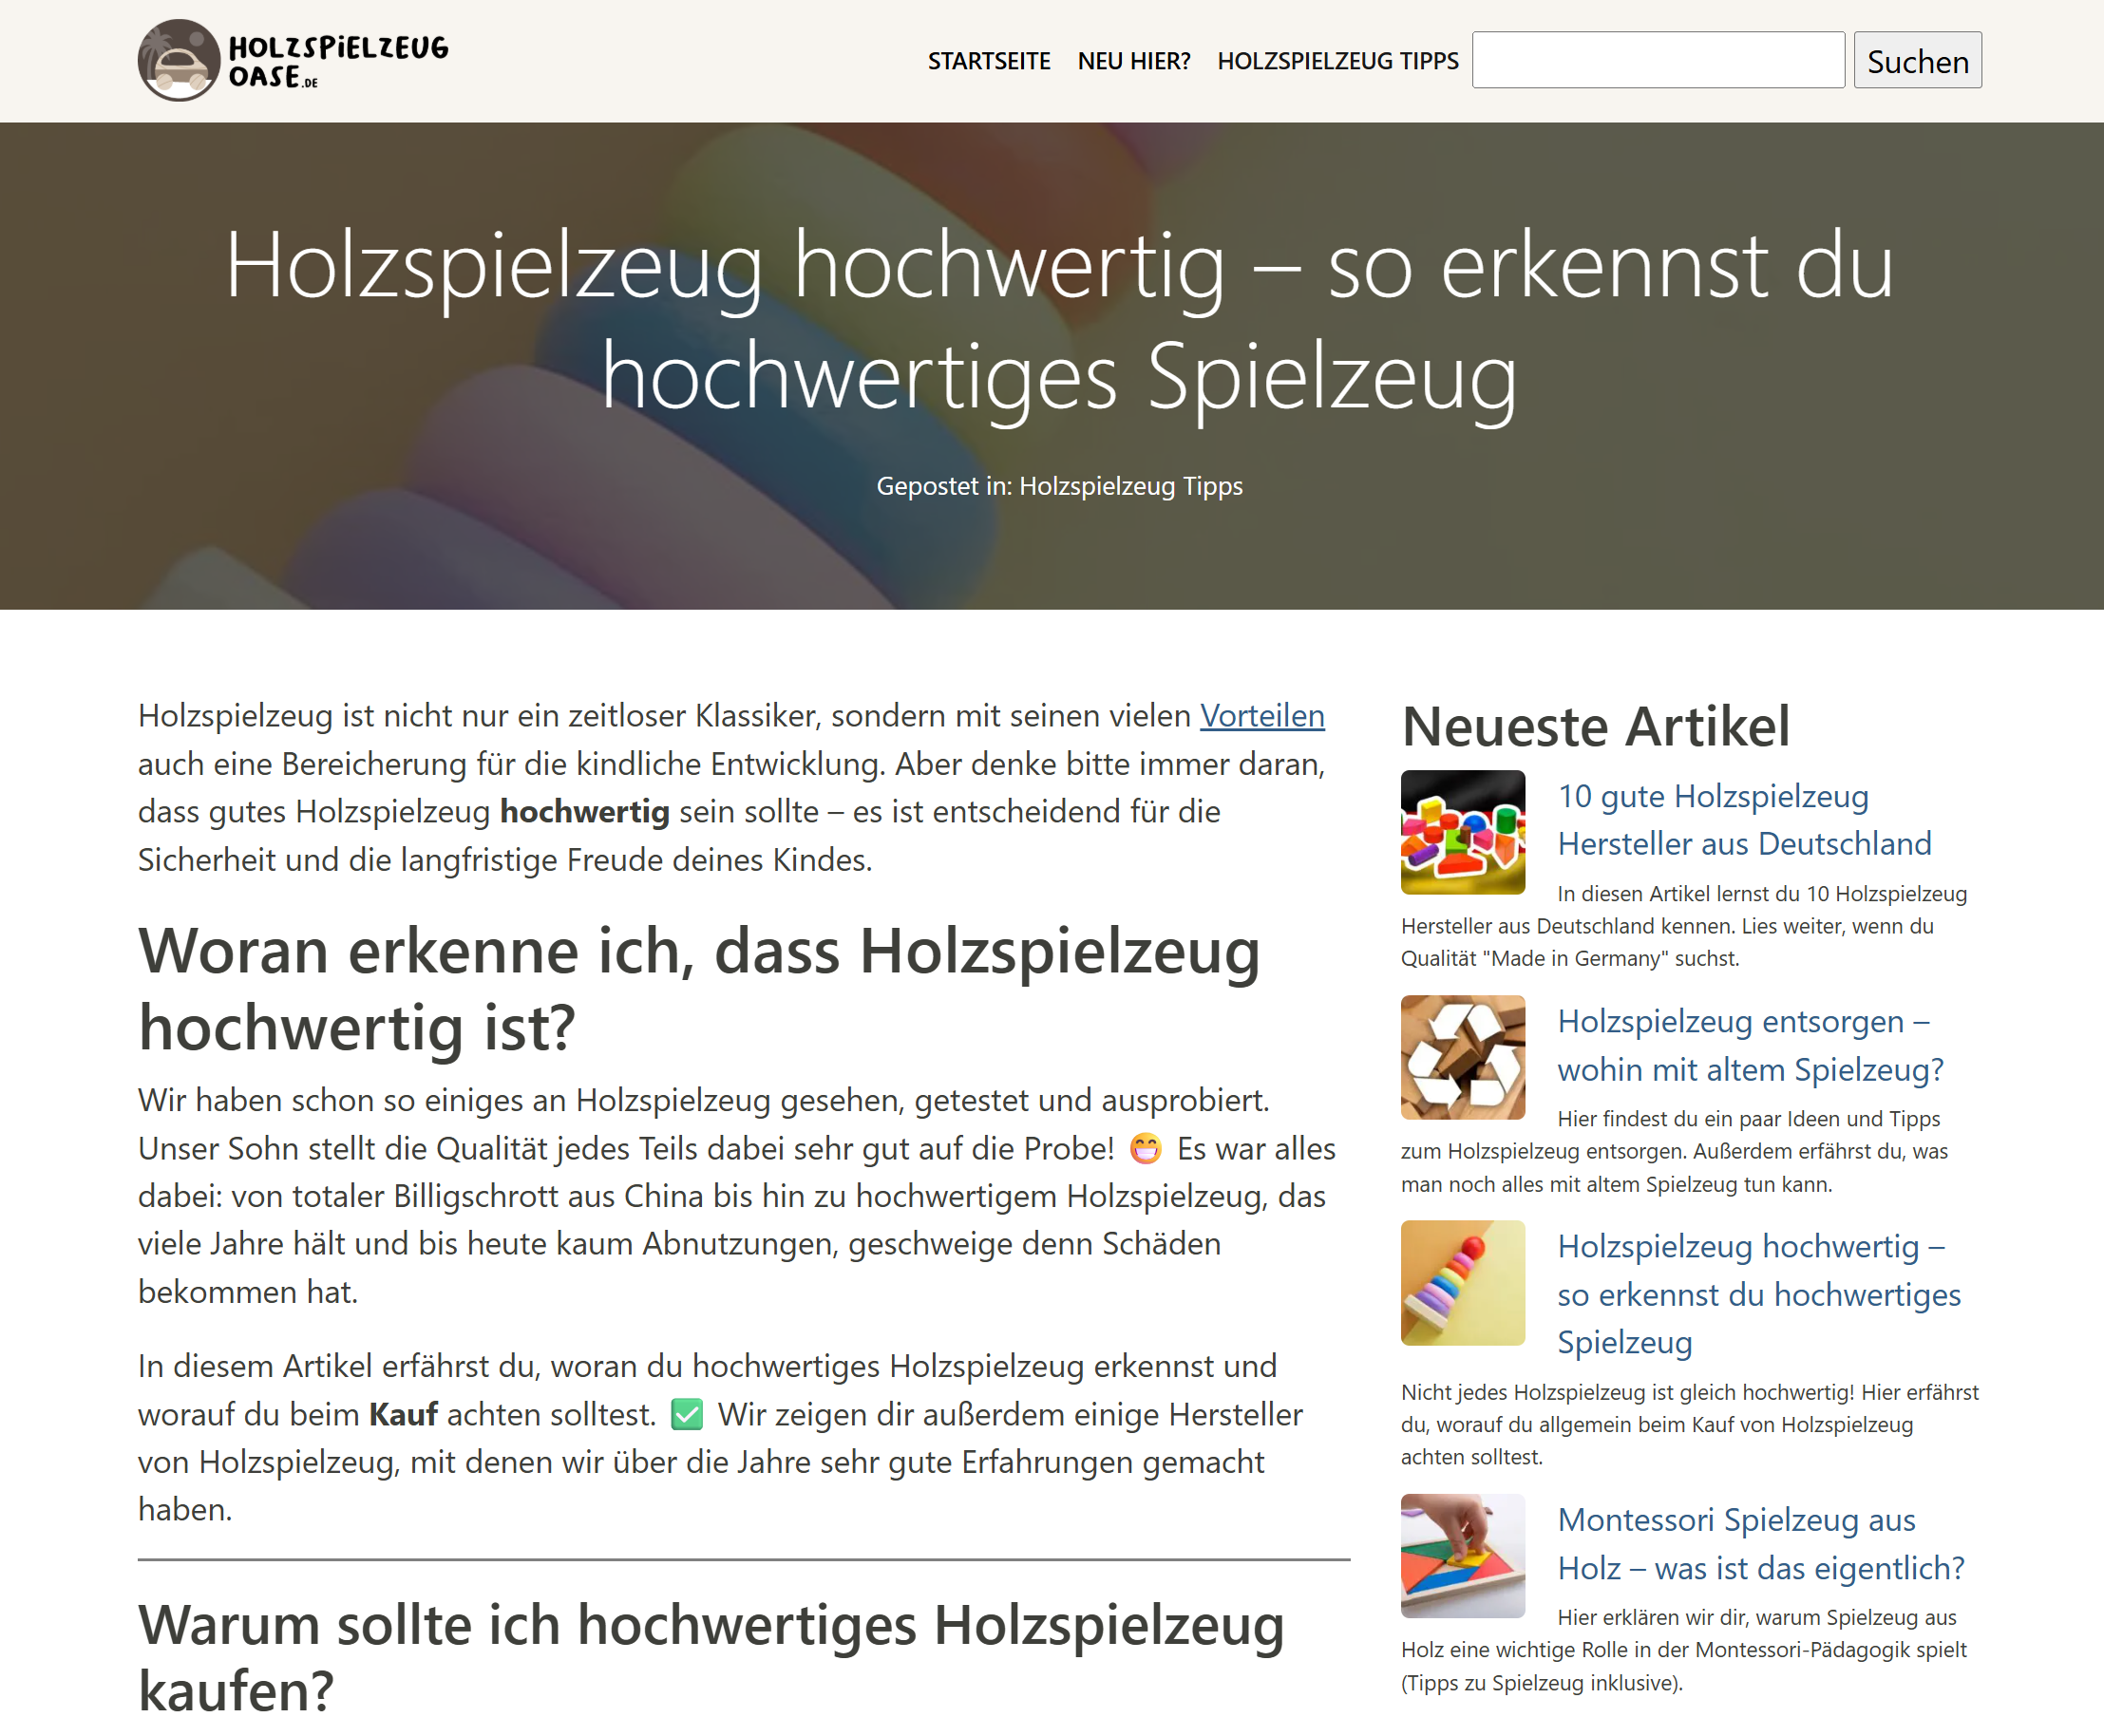2104x1736 pixels.
Task: Open recycling symbol article thumbnail
Action: [1462, 1057]
